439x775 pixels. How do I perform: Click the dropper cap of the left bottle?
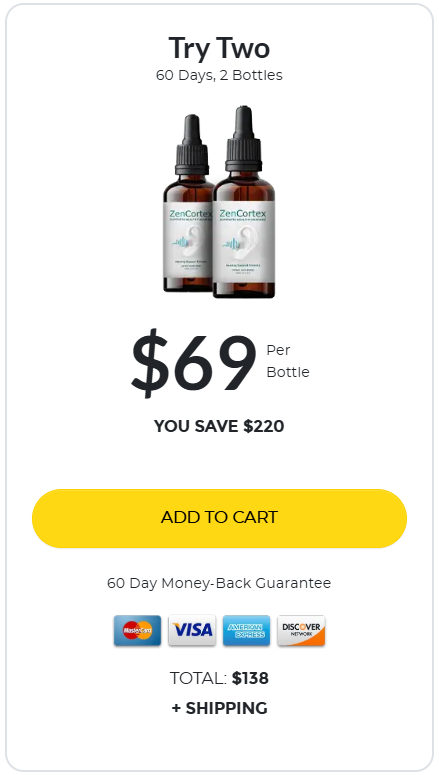tap(192, 145)
